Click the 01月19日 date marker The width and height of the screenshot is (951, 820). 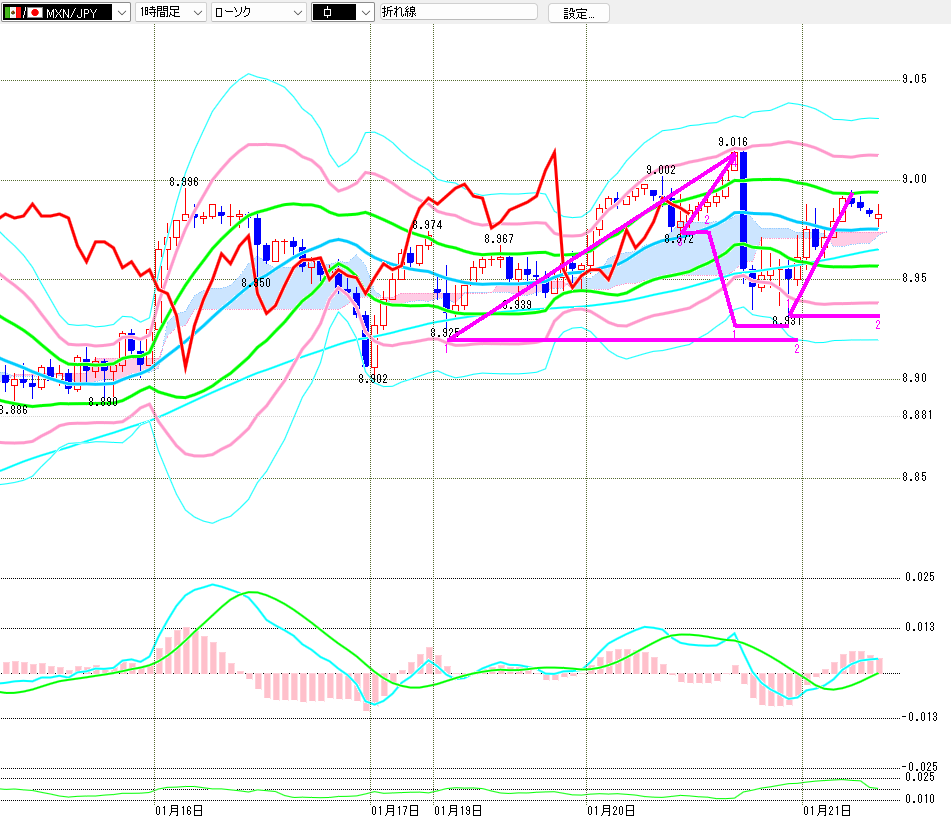tap(459, 810)
